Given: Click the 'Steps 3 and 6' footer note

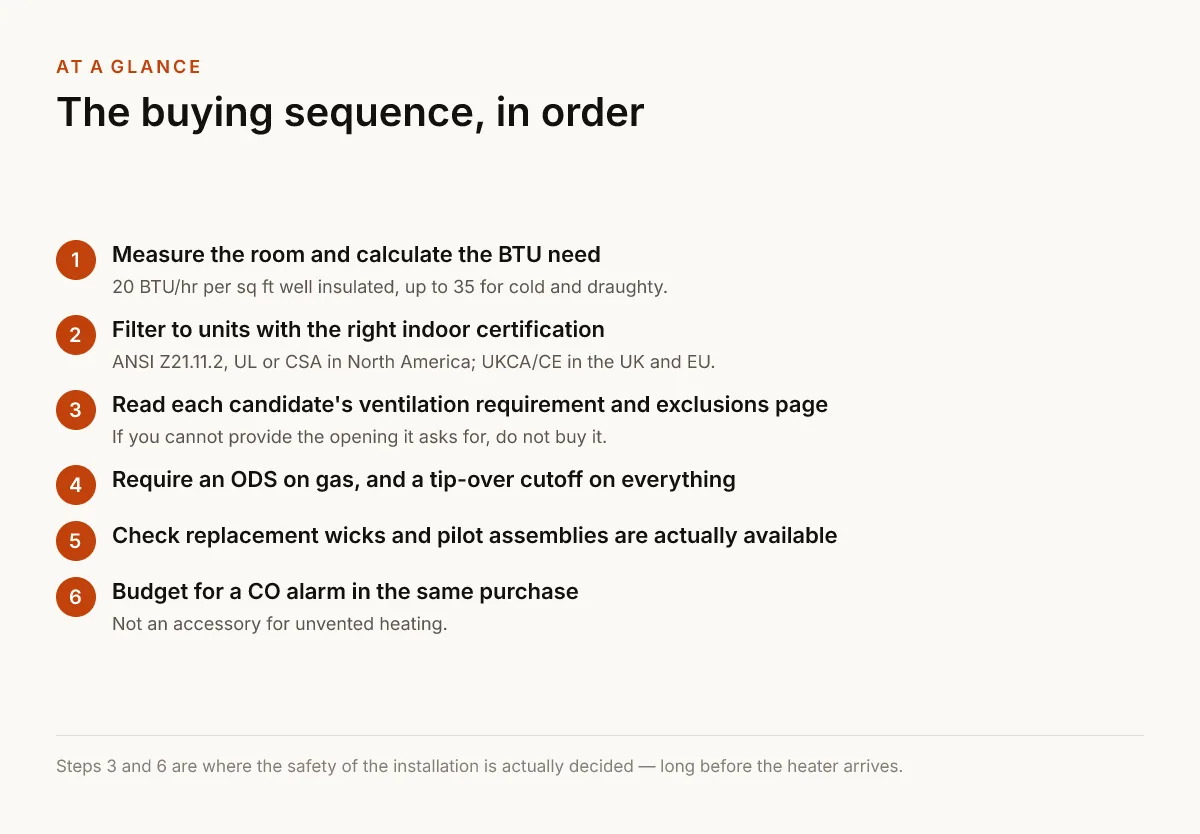Looking at the screenshot, I should click(479, 767).
